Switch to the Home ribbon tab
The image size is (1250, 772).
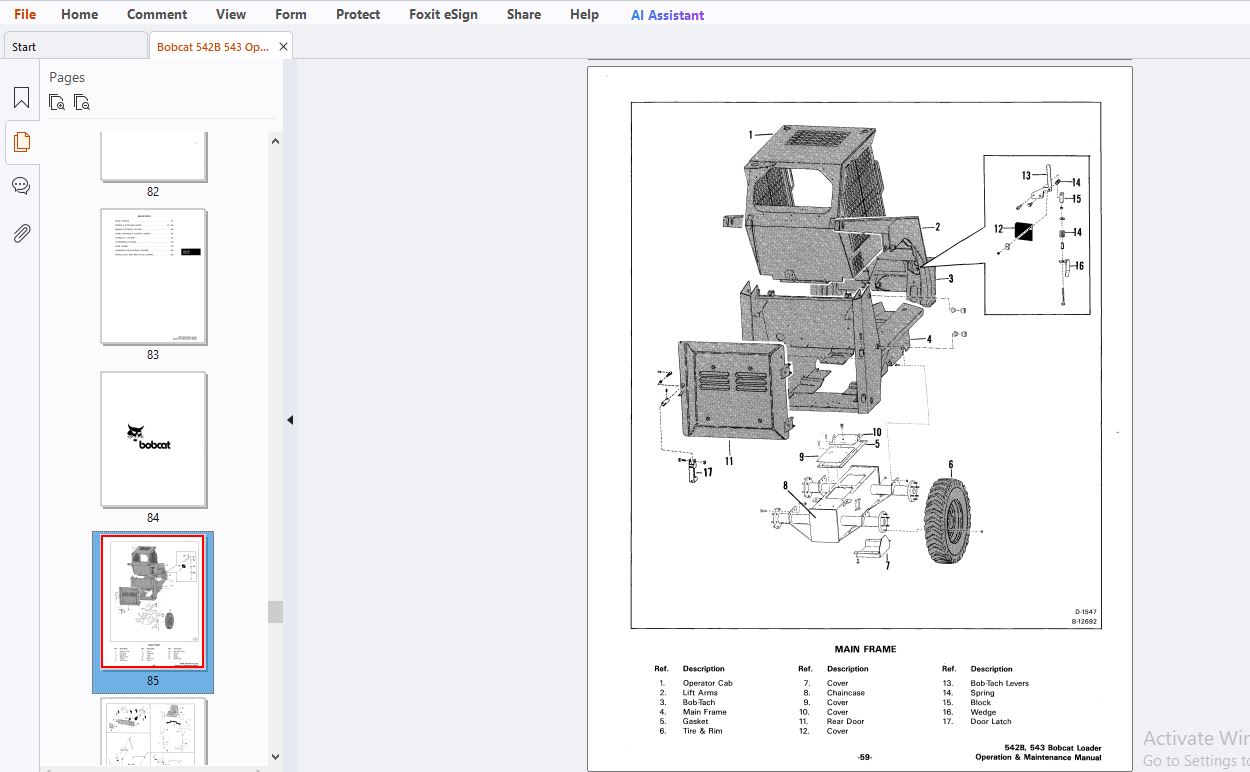coord(79,14)
